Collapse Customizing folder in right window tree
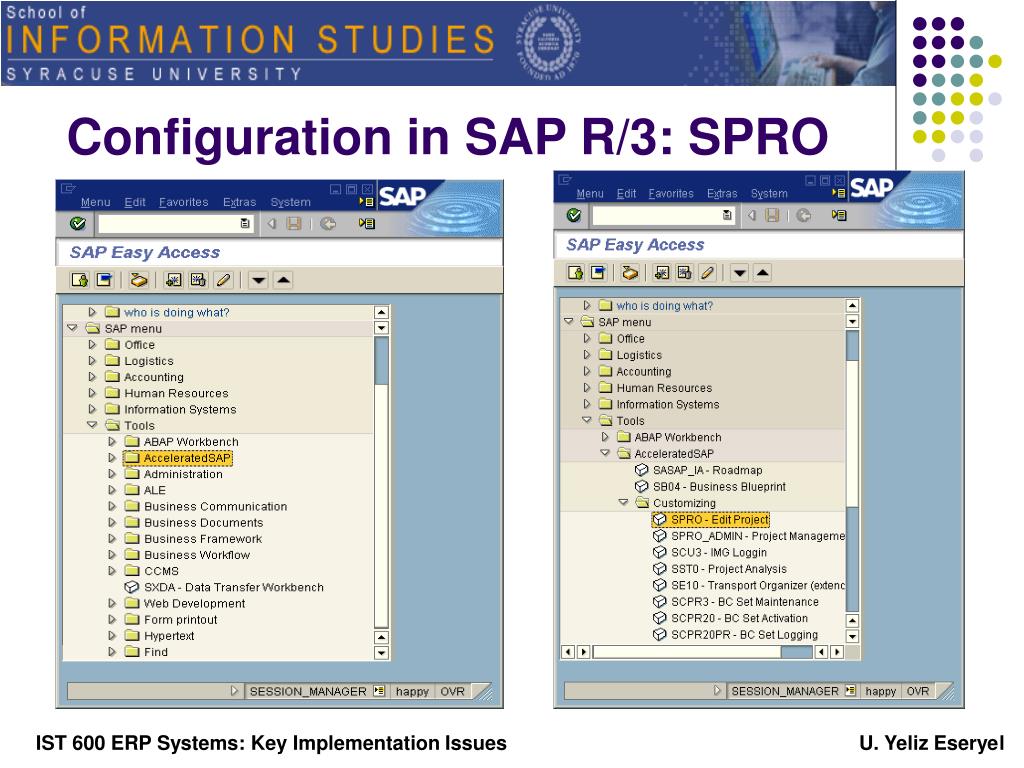The width and height of the screenshot is (1024, 768). (623, 502)
